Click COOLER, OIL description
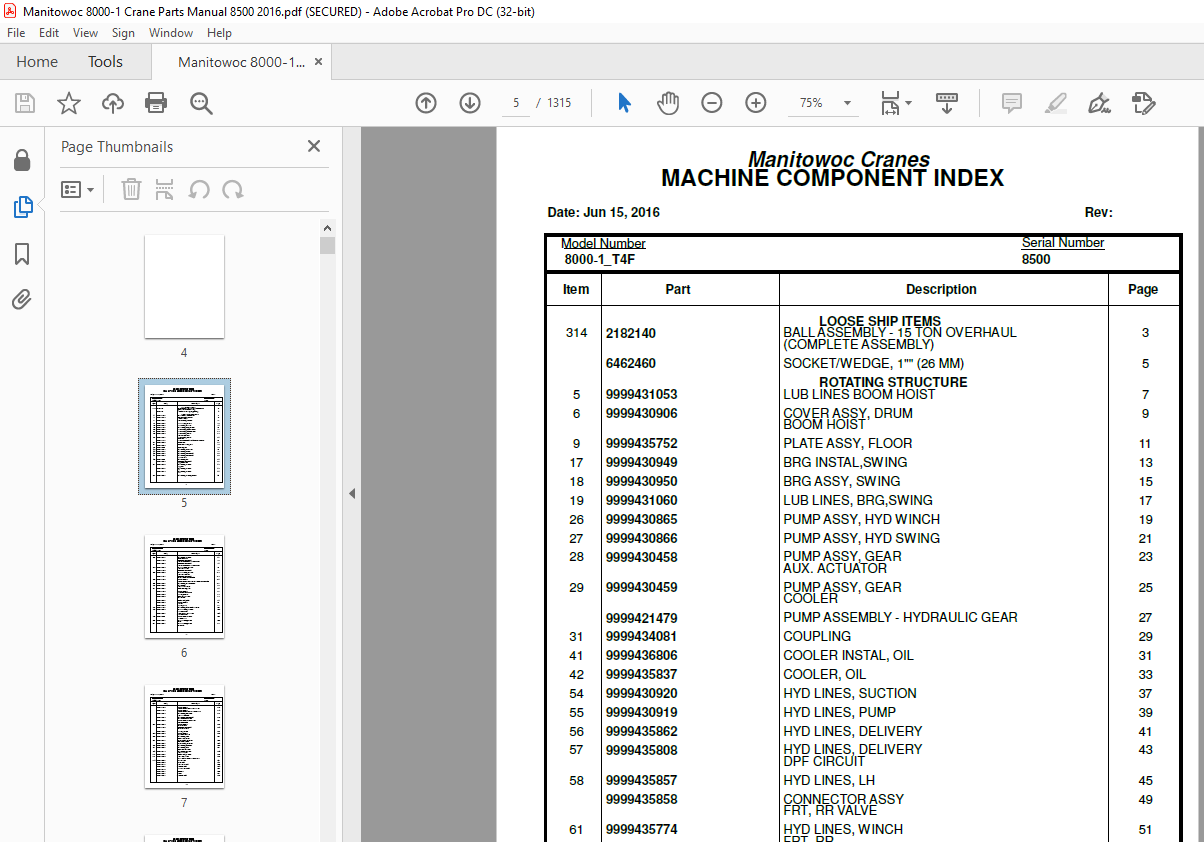 coord(824,674)
